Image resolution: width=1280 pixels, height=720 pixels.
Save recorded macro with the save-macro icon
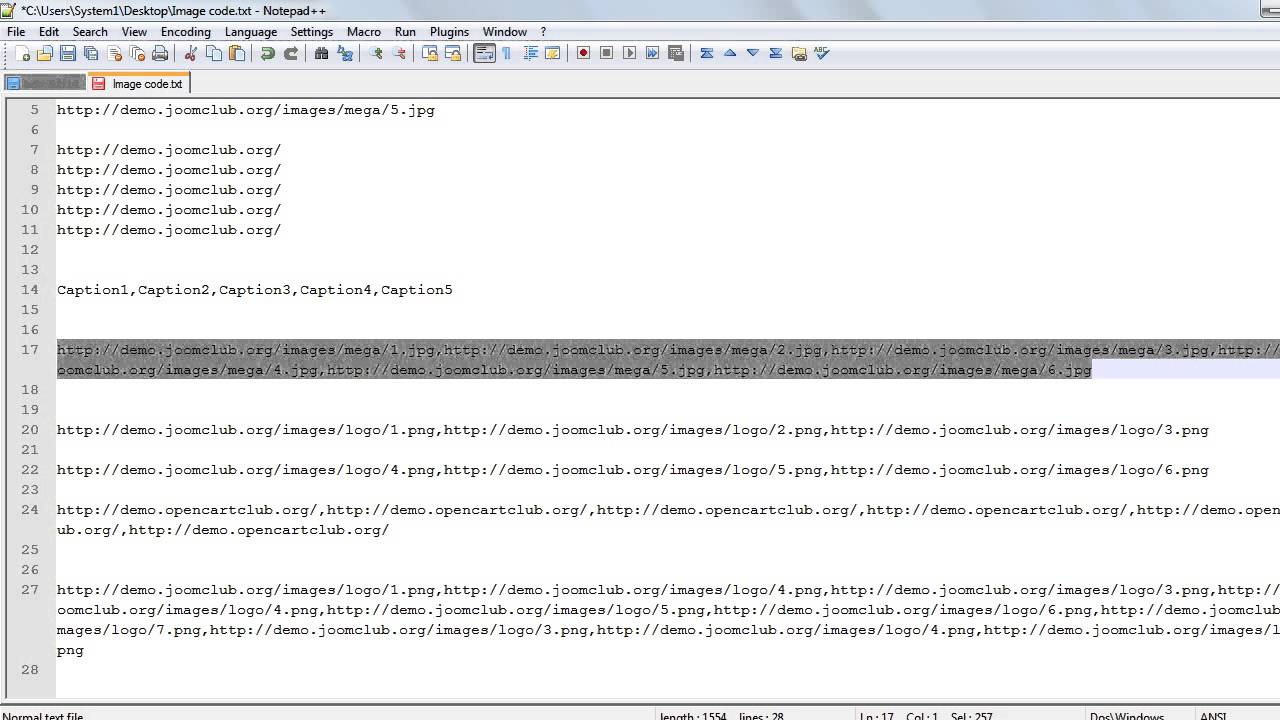676,54
